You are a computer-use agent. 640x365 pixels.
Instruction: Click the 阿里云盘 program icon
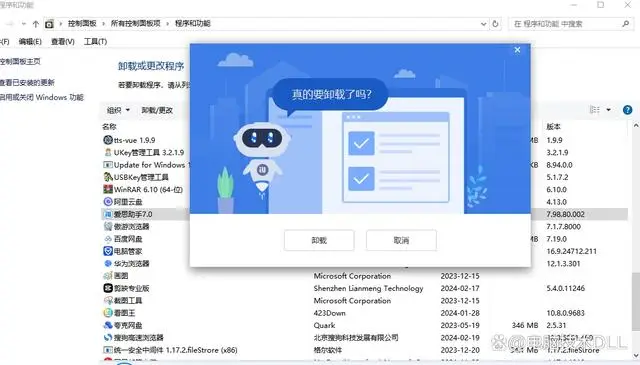pos(108,202)
